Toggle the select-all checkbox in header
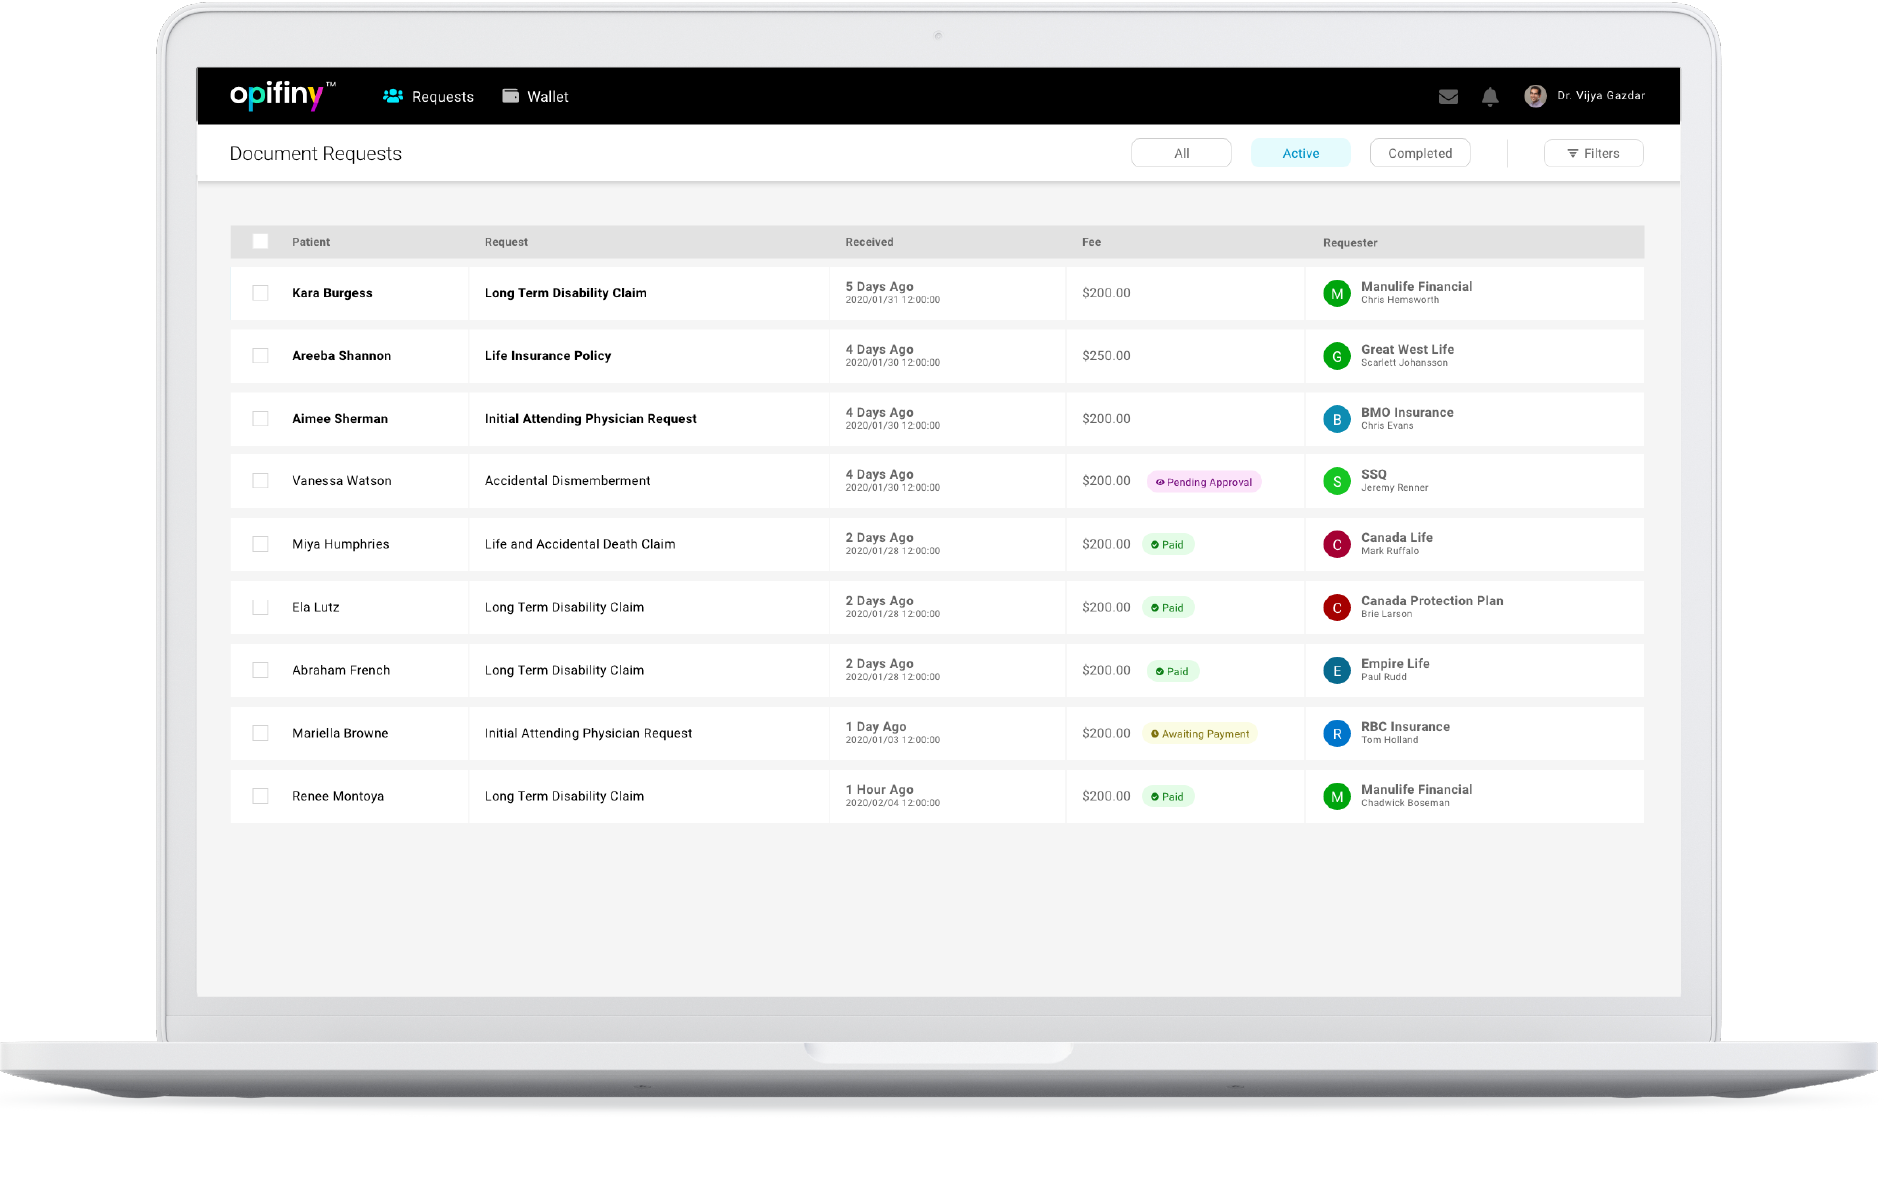Screen dimensions: 1884x1204 (260, 241)
